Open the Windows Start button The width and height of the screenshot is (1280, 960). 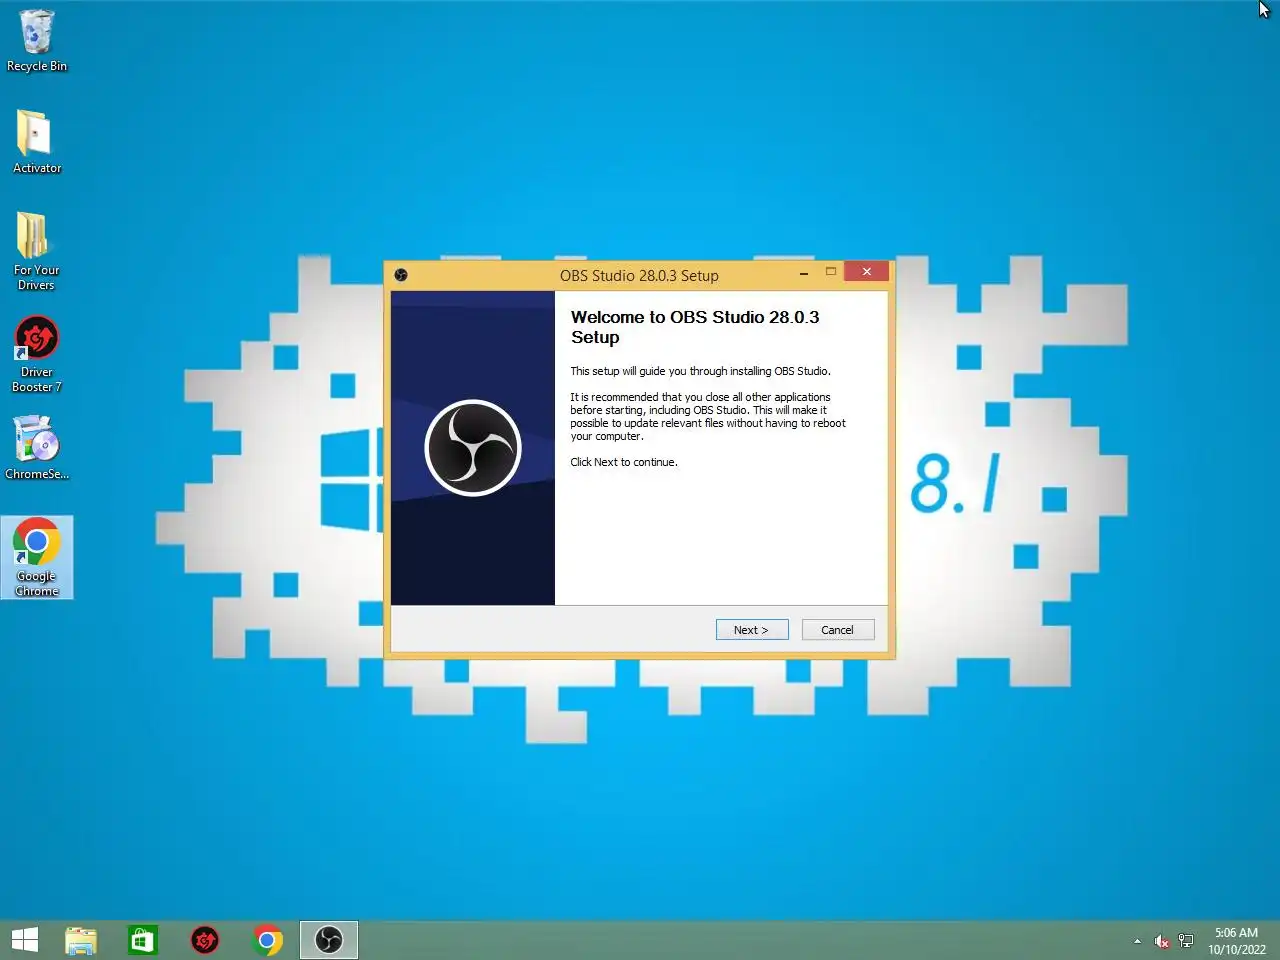(25, 940)
